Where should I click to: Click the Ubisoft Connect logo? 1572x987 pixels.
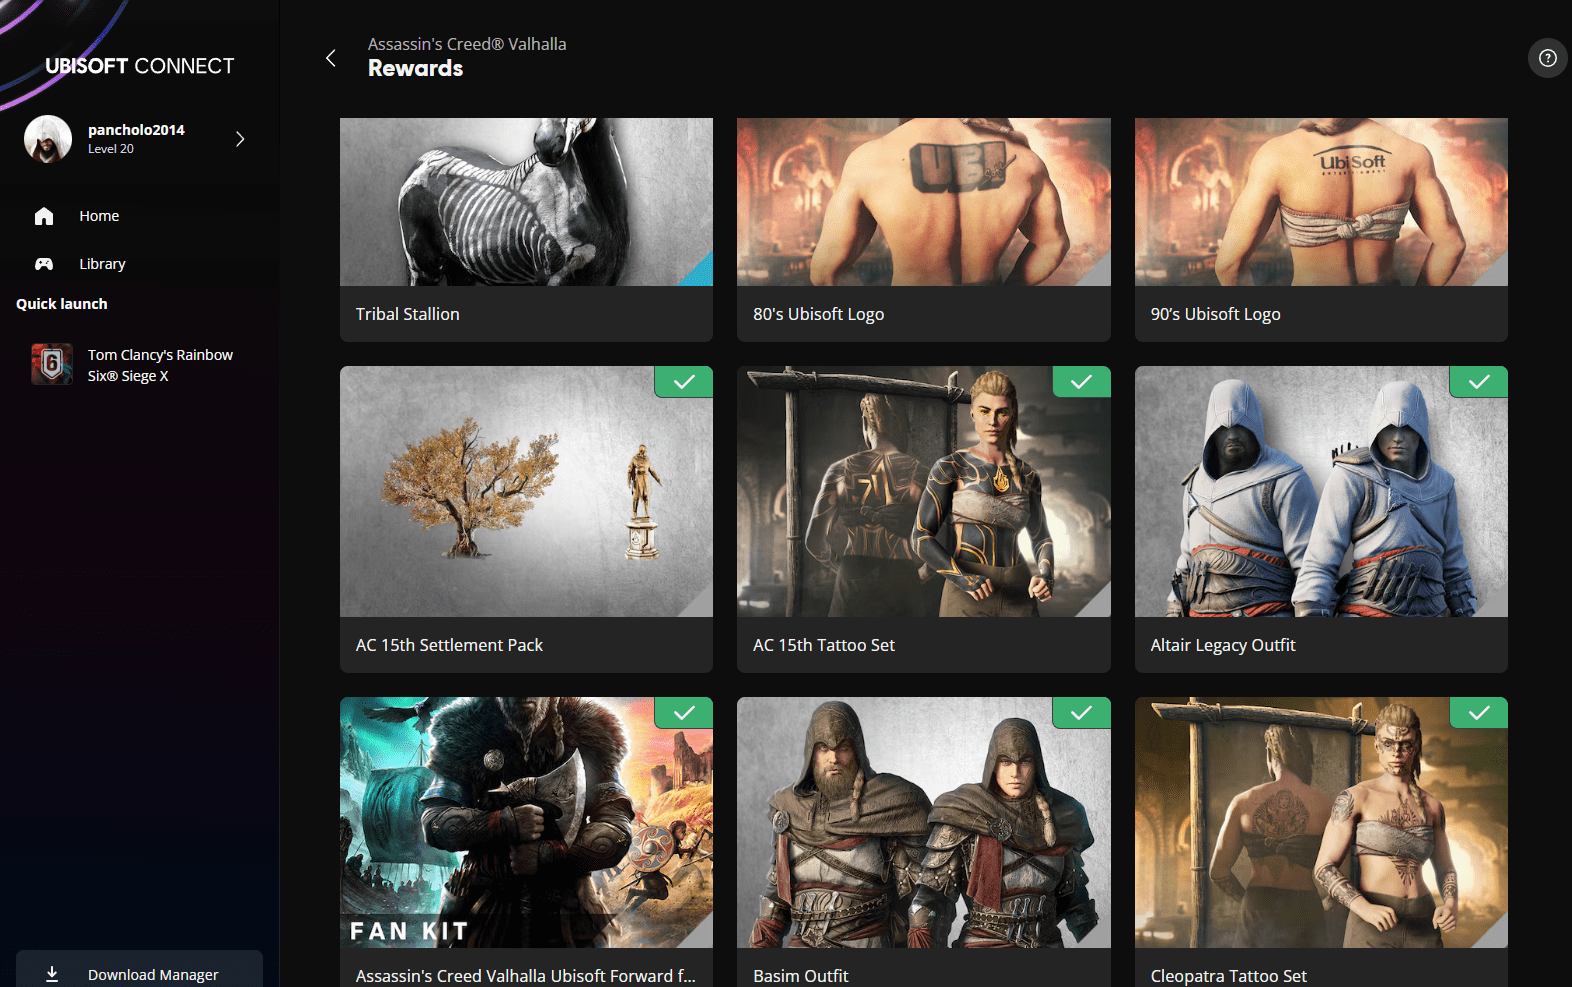pos(139,66)
